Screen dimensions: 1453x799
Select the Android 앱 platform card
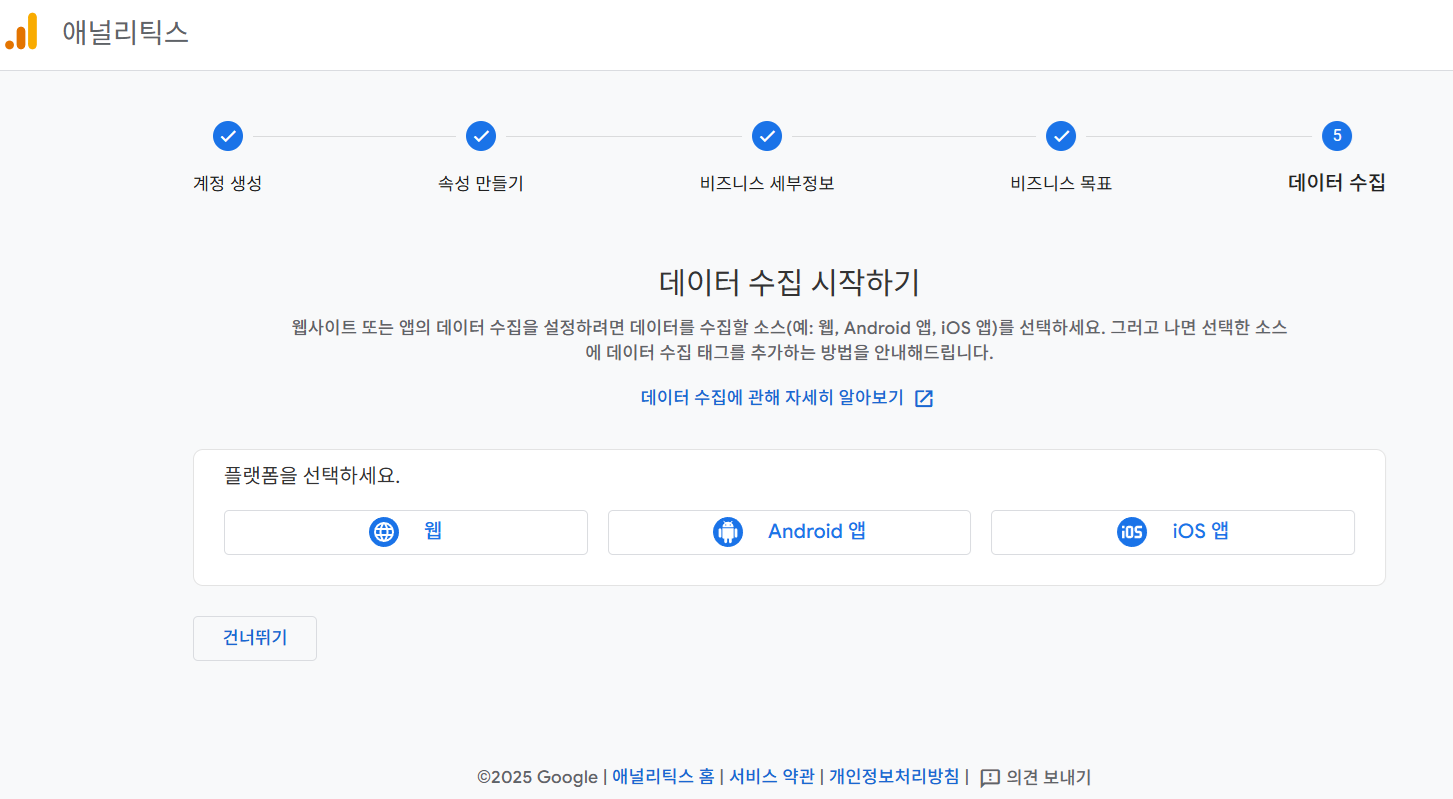click(x=789, y=532)
